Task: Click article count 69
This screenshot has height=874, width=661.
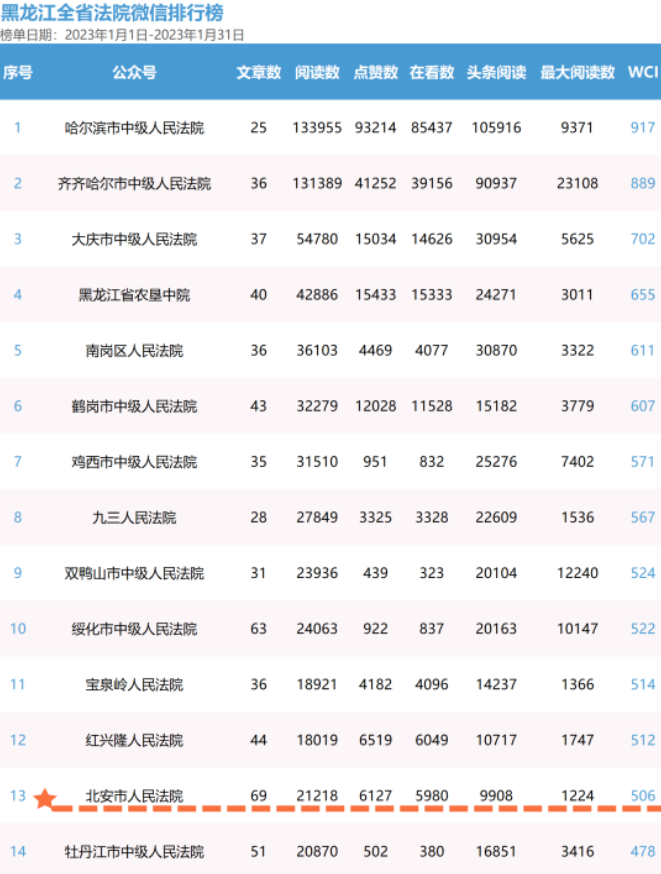Action: 259,796
